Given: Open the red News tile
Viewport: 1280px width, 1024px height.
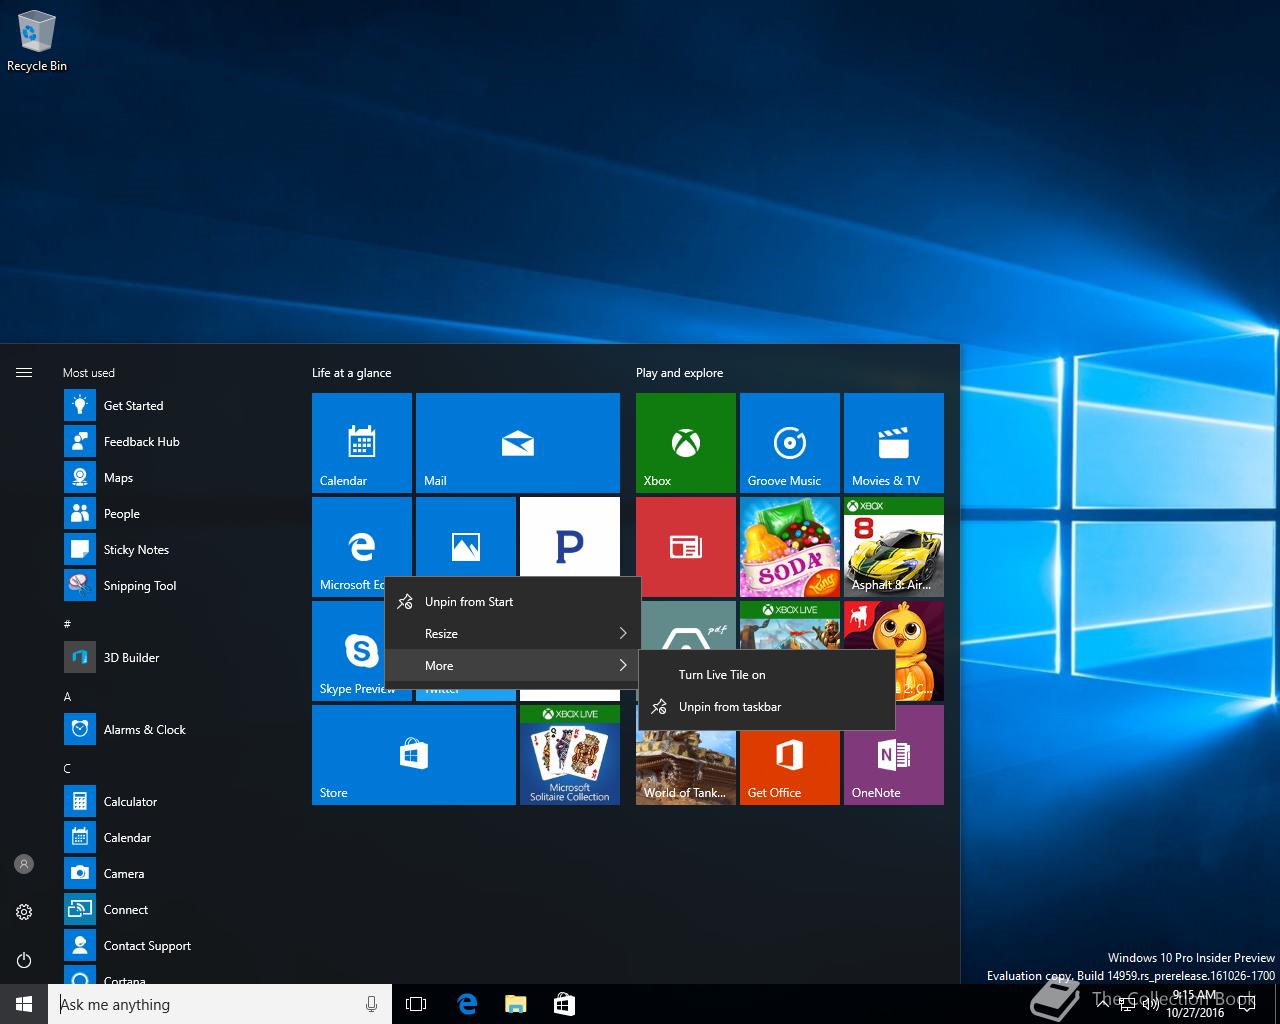Looking at the screenshot, I should pyautogui.click(x=686, y=546).
